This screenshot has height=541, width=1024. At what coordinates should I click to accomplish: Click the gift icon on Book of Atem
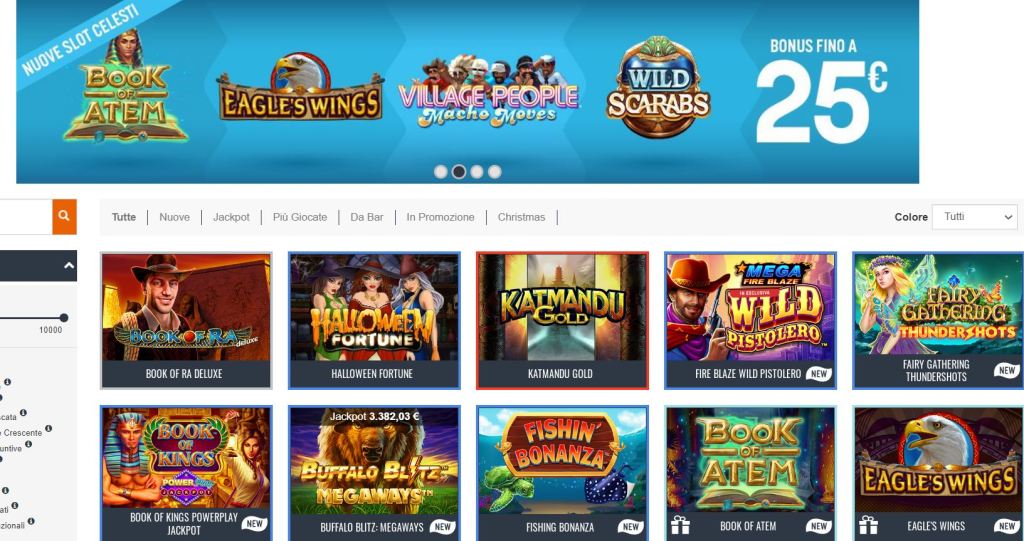tap(680, 525)
